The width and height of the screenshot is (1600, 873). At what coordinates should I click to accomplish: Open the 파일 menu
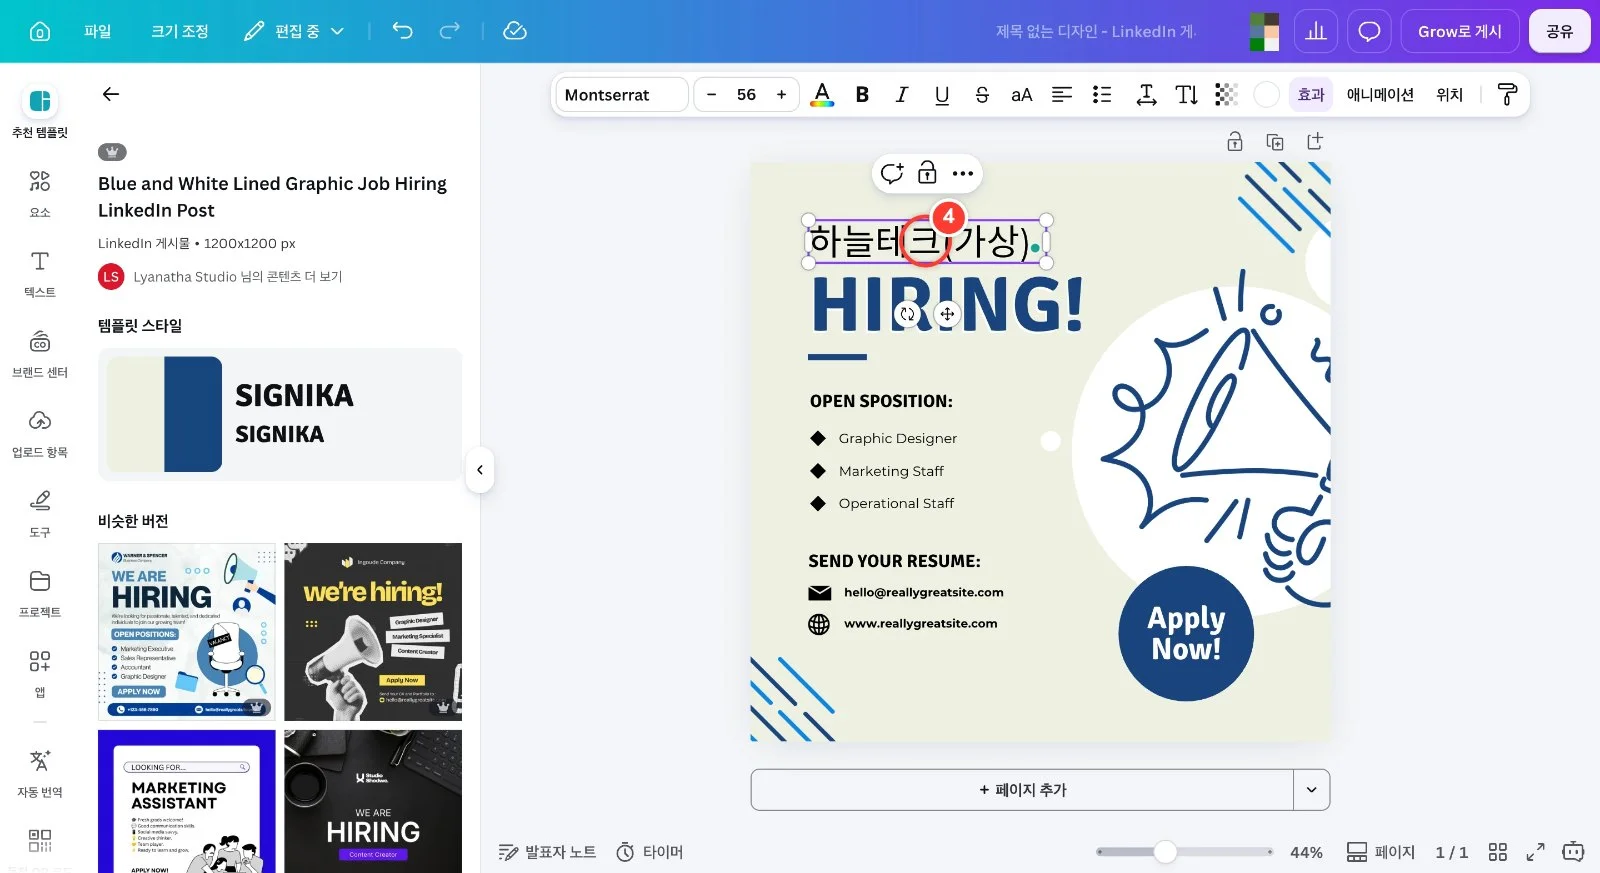click(97, 31)
